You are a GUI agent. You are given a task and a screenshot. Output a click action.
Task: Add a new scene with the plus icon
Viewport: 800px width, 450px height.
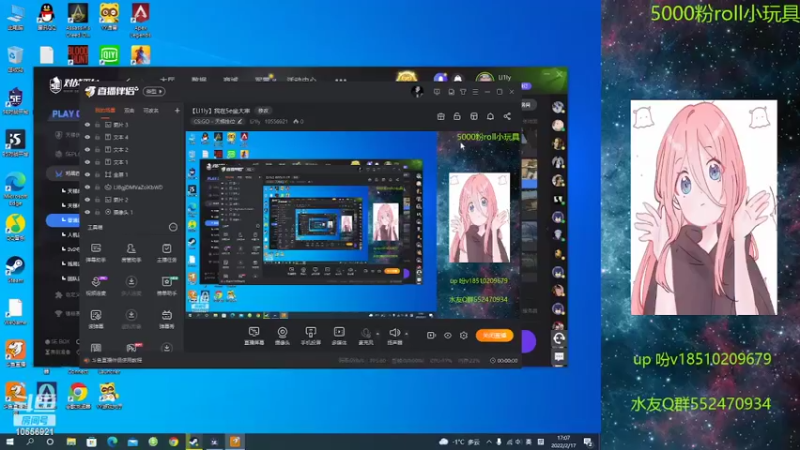[177, 110]
